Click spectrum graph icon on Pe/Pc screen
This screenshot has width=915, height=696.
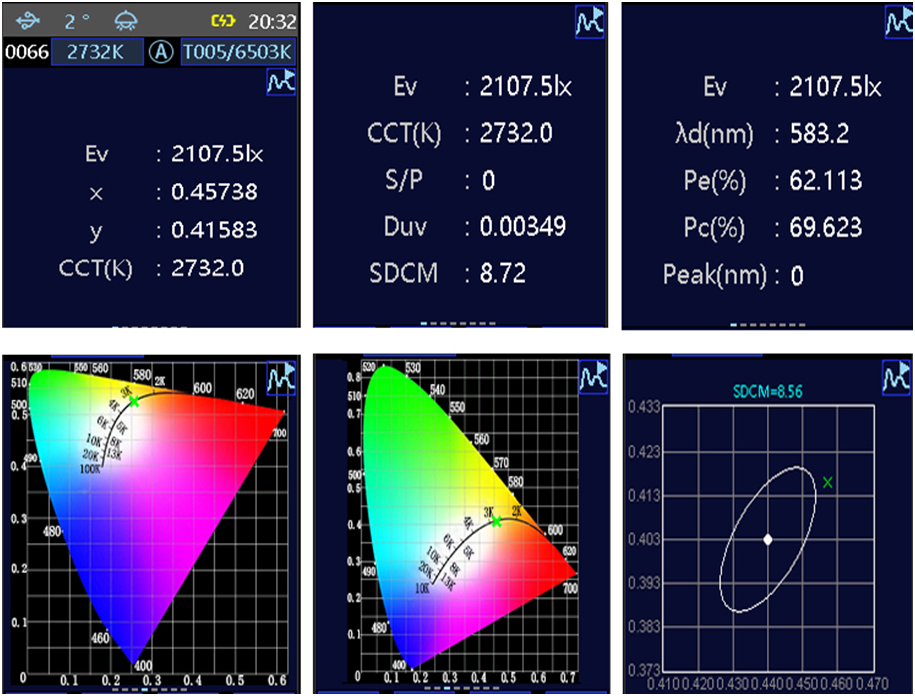point(897,21)
